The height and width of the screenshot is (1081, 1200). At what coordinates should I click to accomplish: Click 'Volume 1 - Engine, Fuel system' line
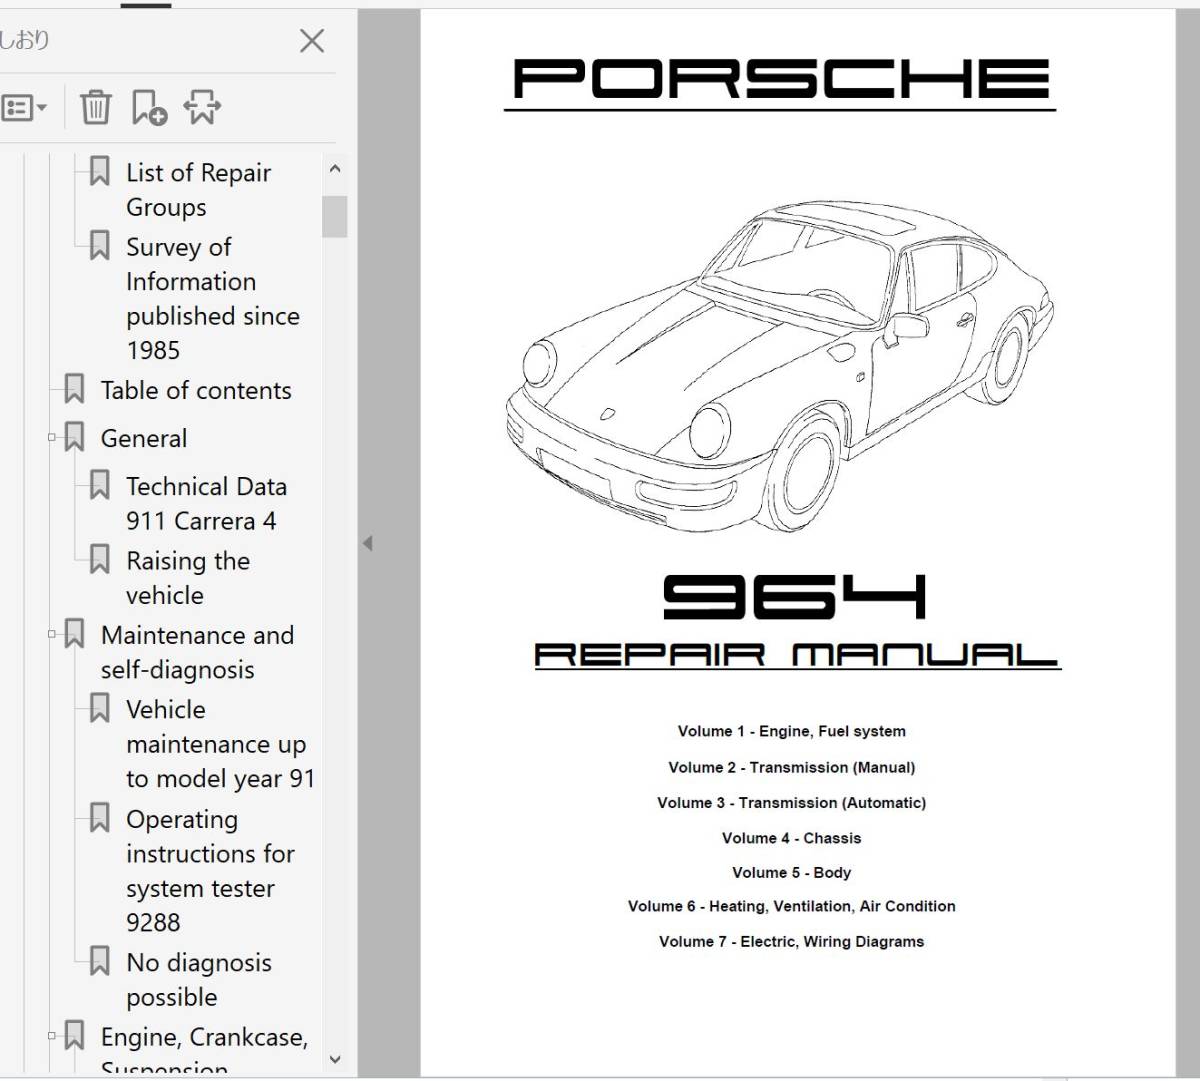[792, 731]
